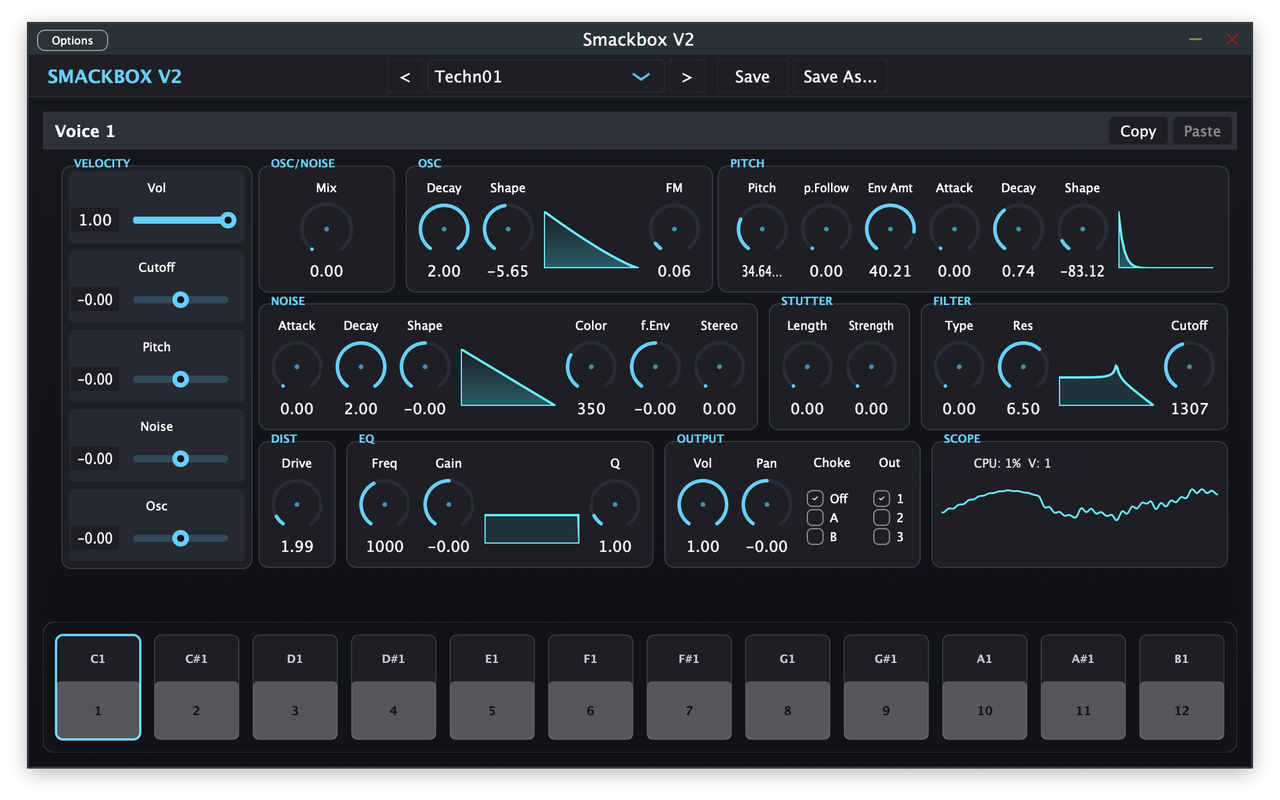This screenshot has height=800, width=1280.
Task: Enable Out 2 checkbox
Action: 881,517
